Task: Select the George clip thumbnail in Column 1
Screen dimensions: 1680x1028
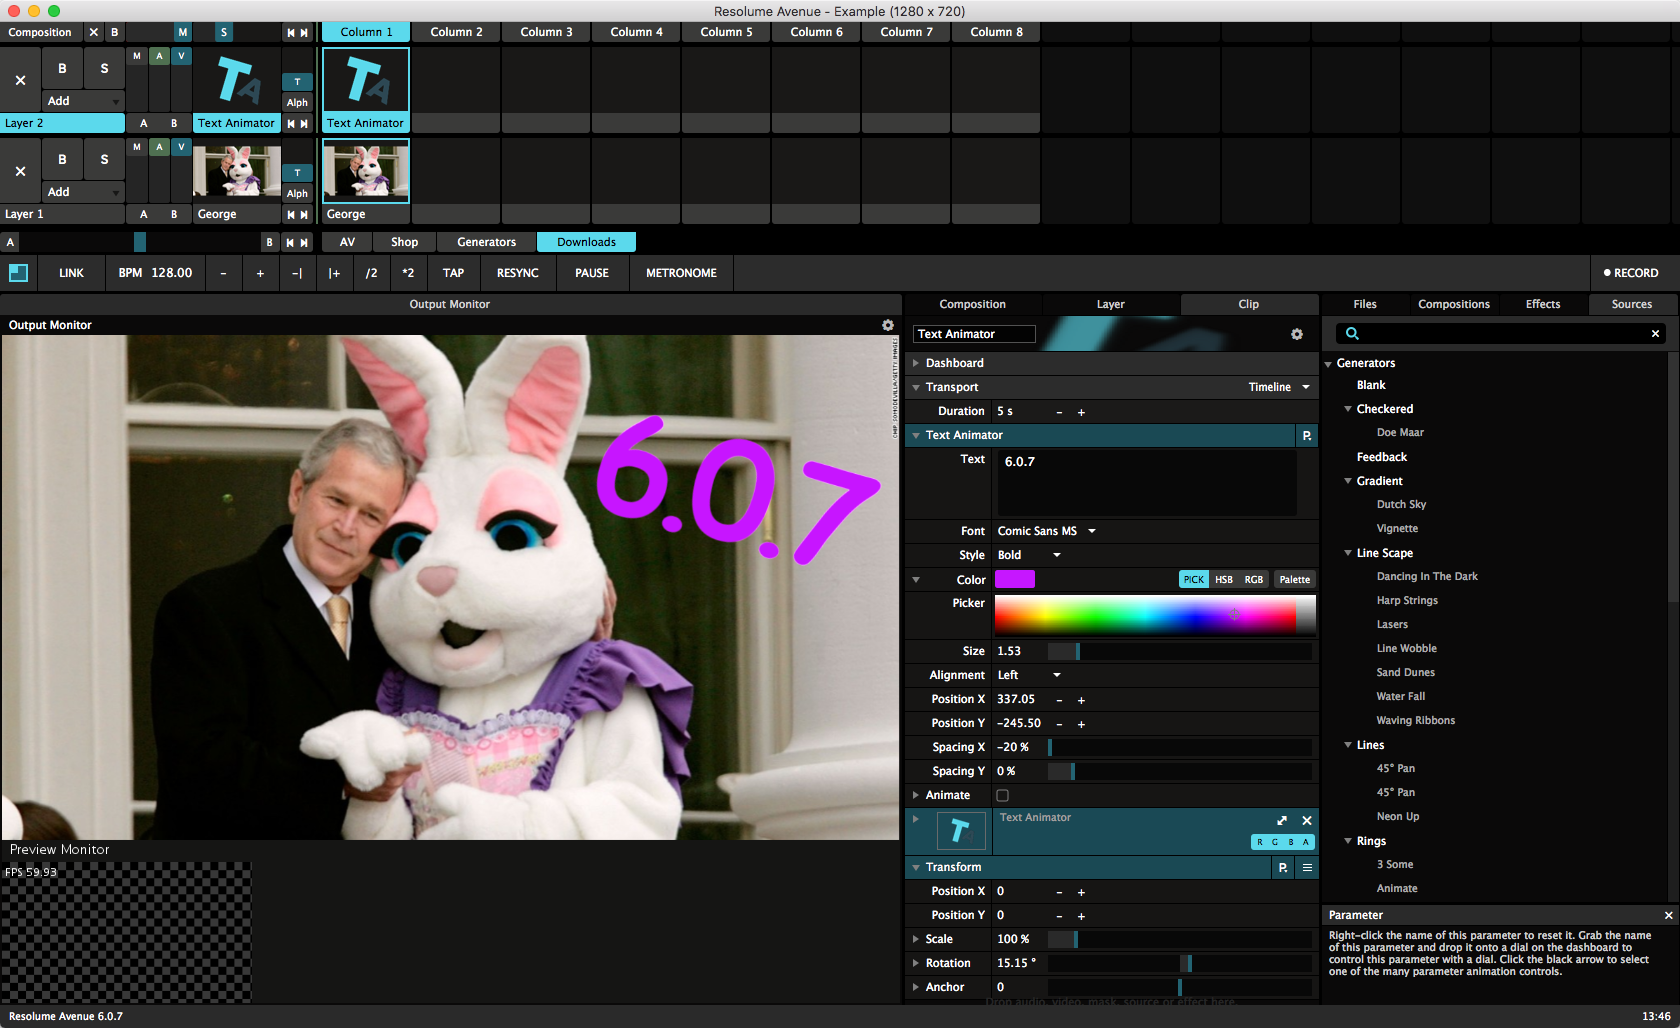Action: click(x=365, y=171)
